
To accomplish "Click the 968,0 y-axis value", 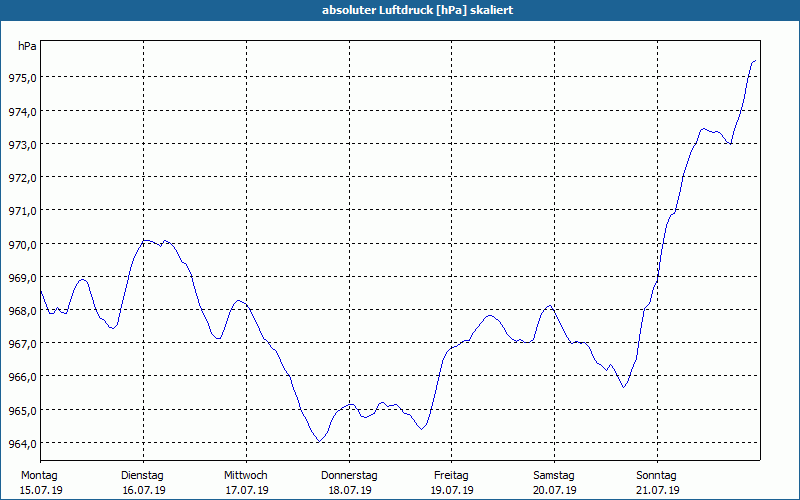I will pos(22,311).
